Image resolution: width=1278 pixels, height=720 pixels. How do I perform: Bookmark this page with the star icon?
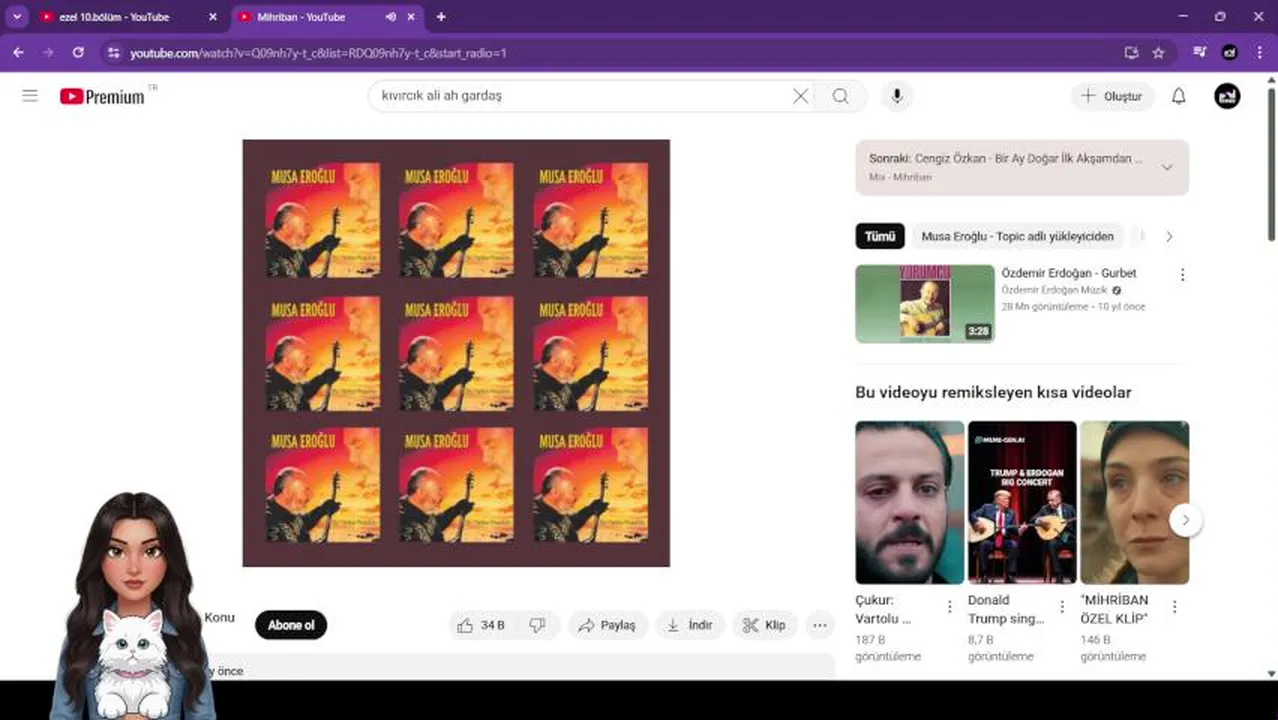click(1158, 53)
